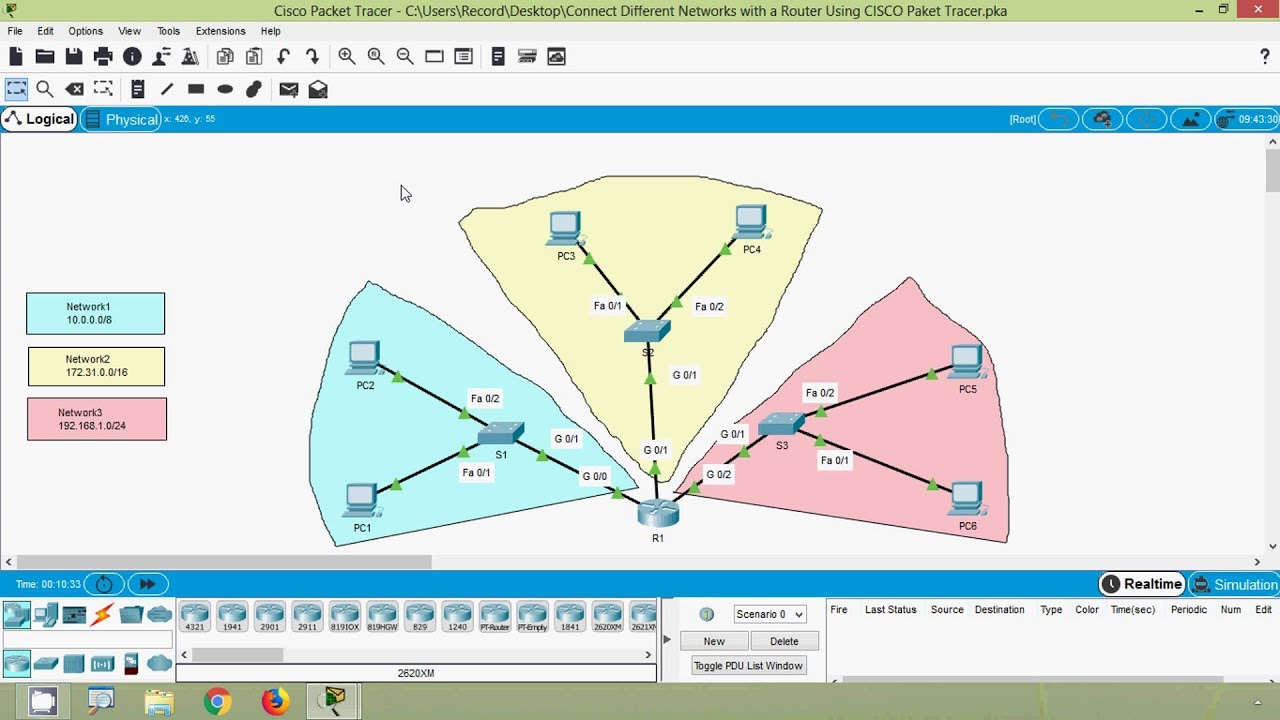
Task: Pick the PT-Router device
Action: pos(495,616)
